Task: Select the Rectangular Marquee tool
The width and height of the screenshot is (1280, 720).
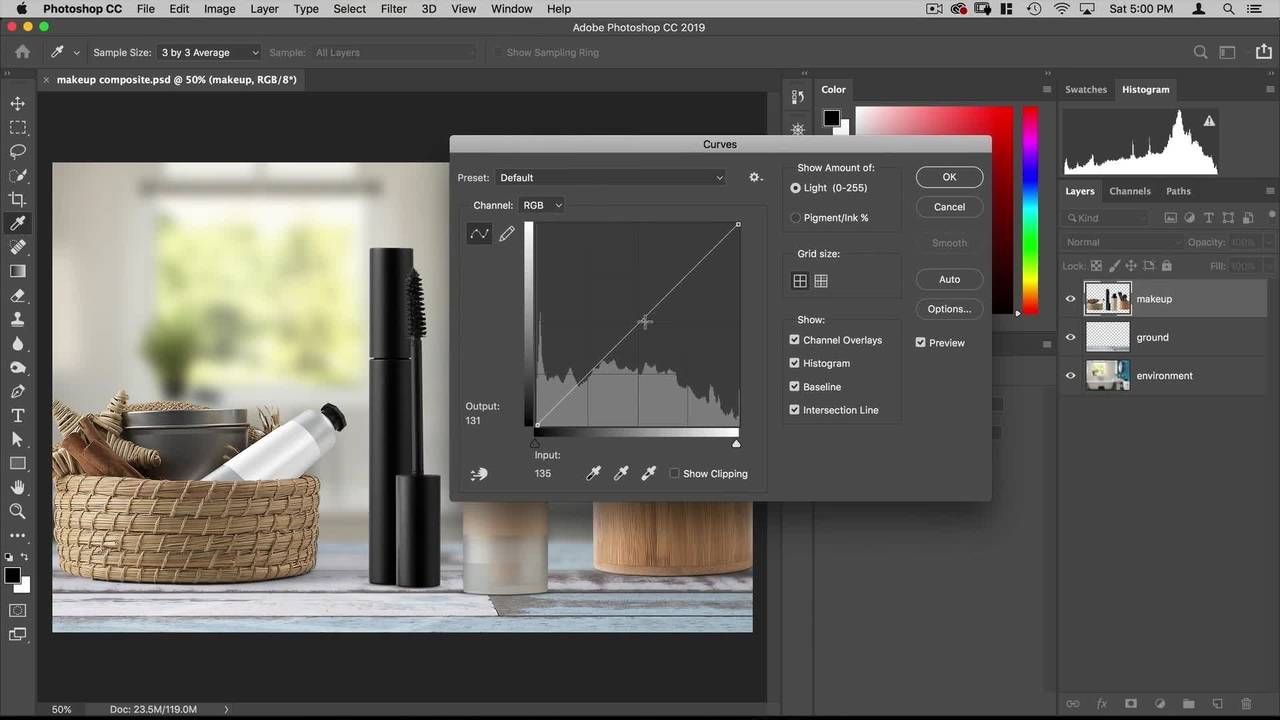Action: pos(18,127)
